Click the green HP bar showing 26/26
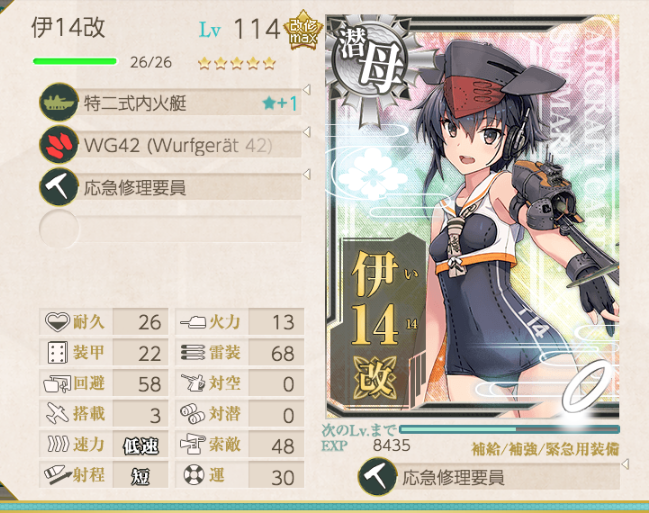The height and width of the screenshot is (513, 649). pos(75,62)
